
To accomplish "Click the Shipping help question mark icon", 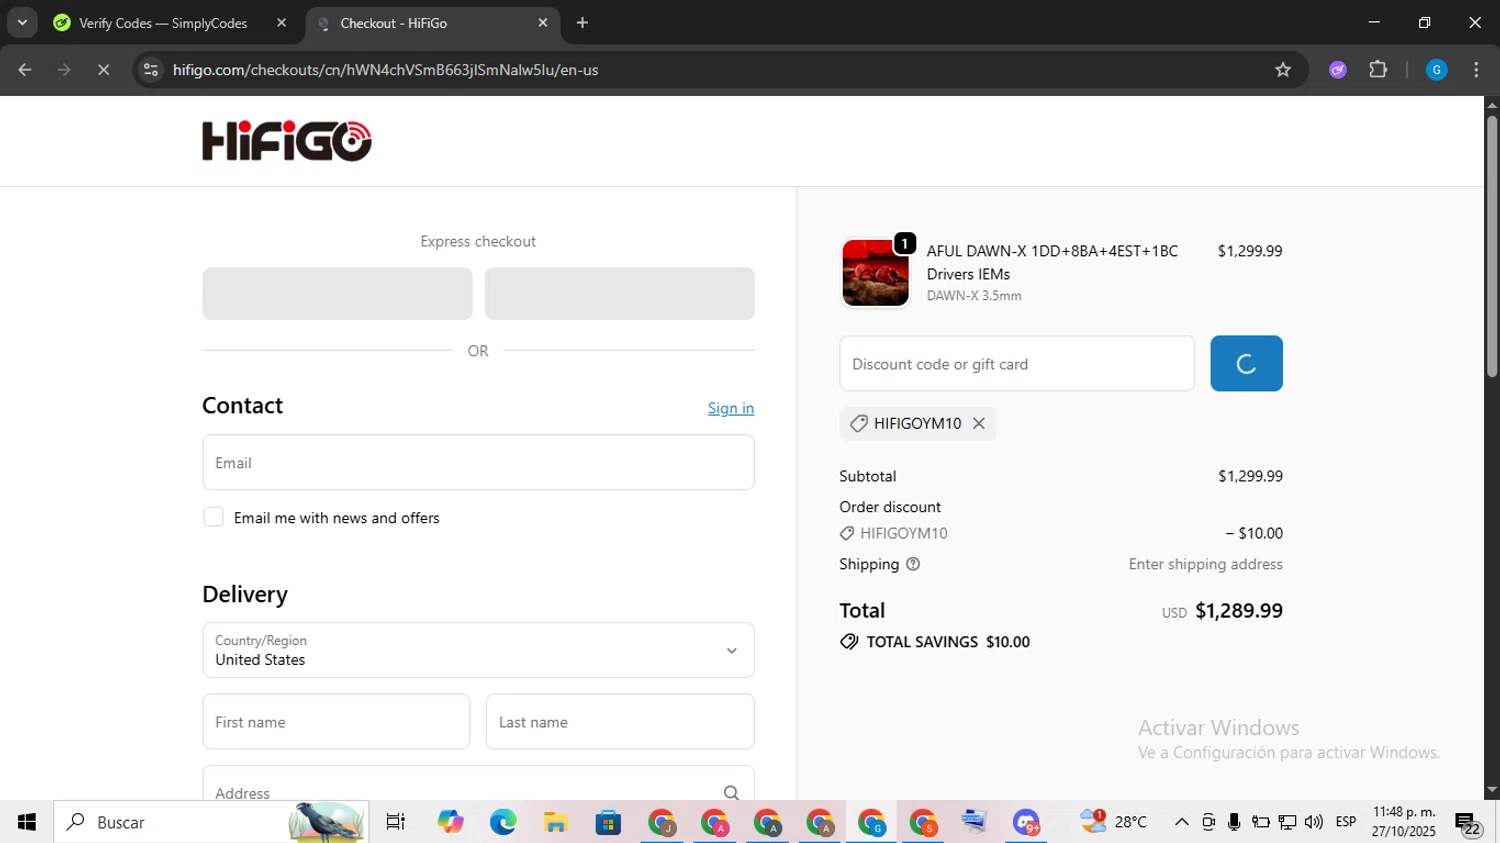I will point(913,564).
